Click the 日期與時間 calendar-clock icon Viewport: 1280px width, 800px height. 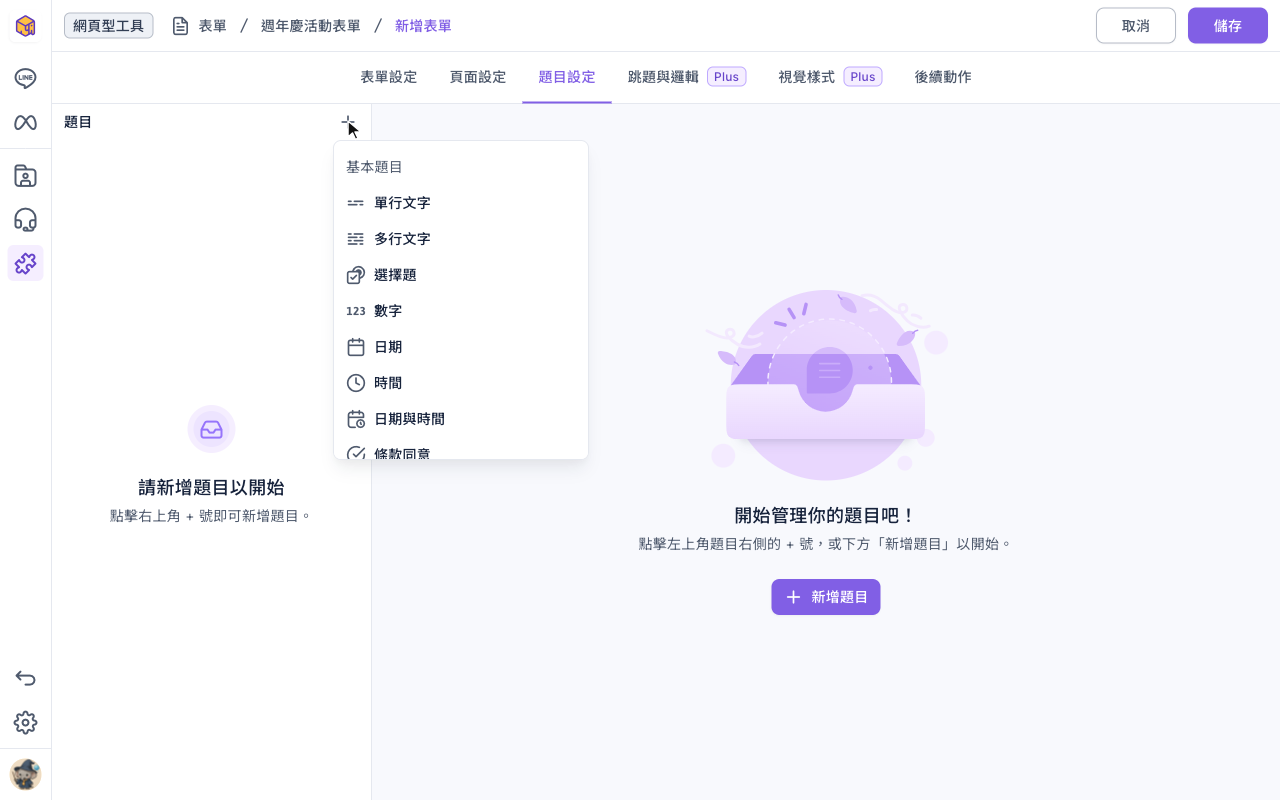pos(355,419)
